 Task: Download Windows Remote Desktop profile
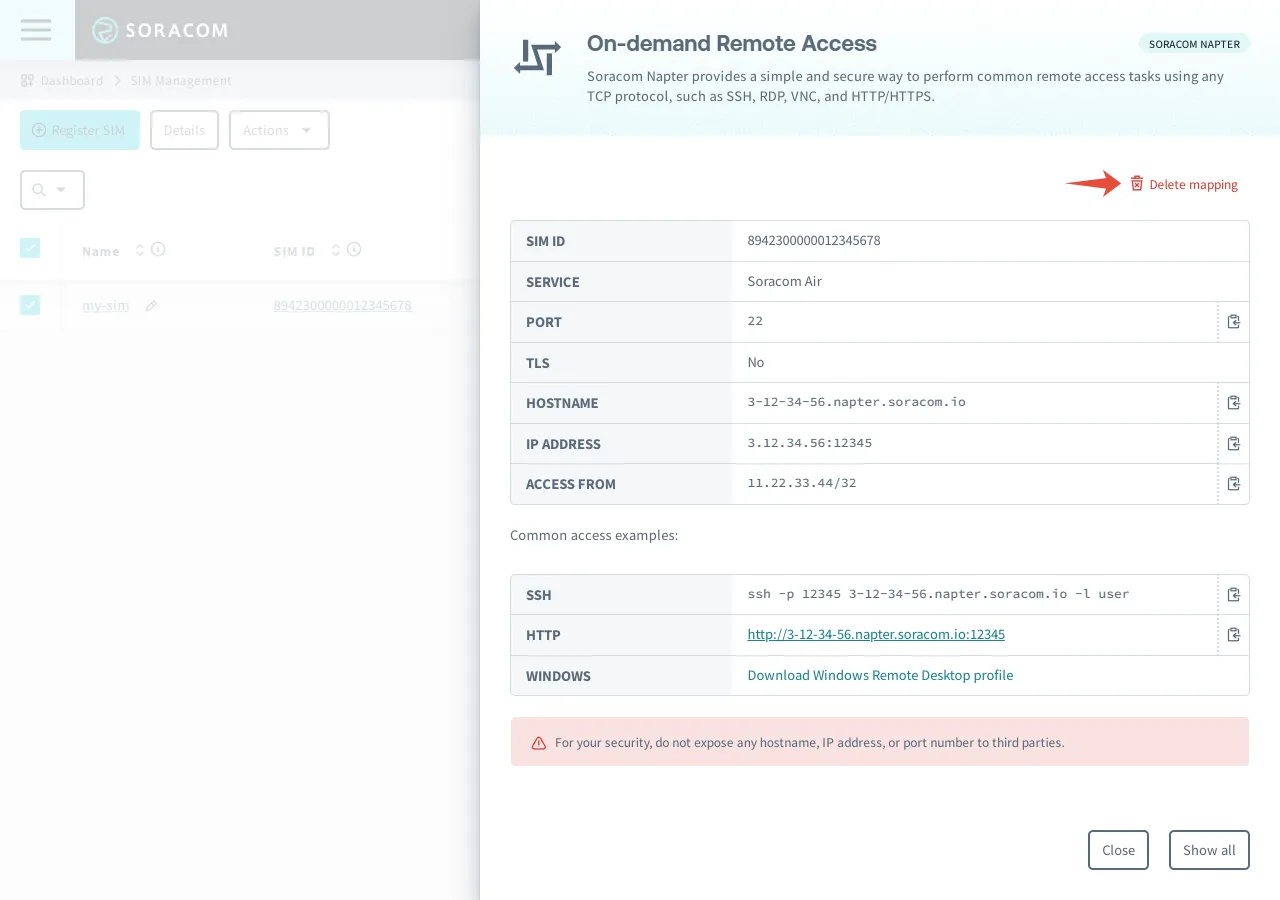pyautogui.click(x=880, y=675)
